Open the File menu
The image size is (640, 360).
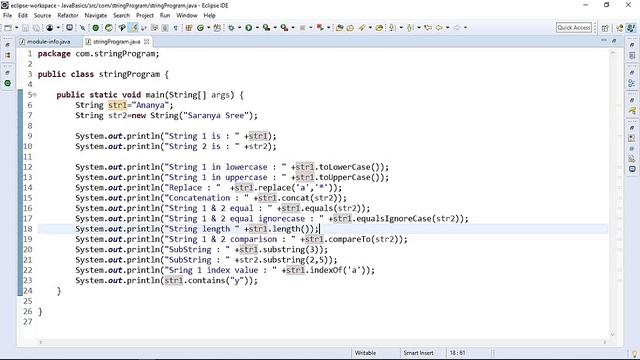(x=7, y=16)
